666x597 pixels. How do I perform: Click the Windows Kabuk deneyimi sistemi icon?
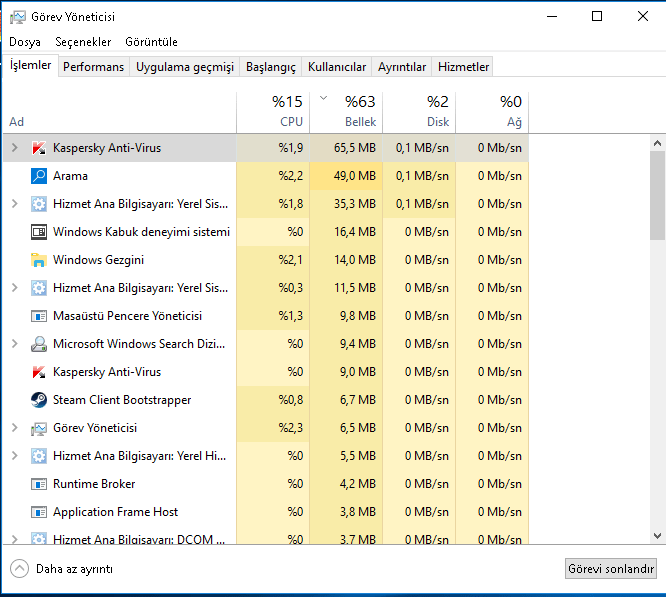39,232
